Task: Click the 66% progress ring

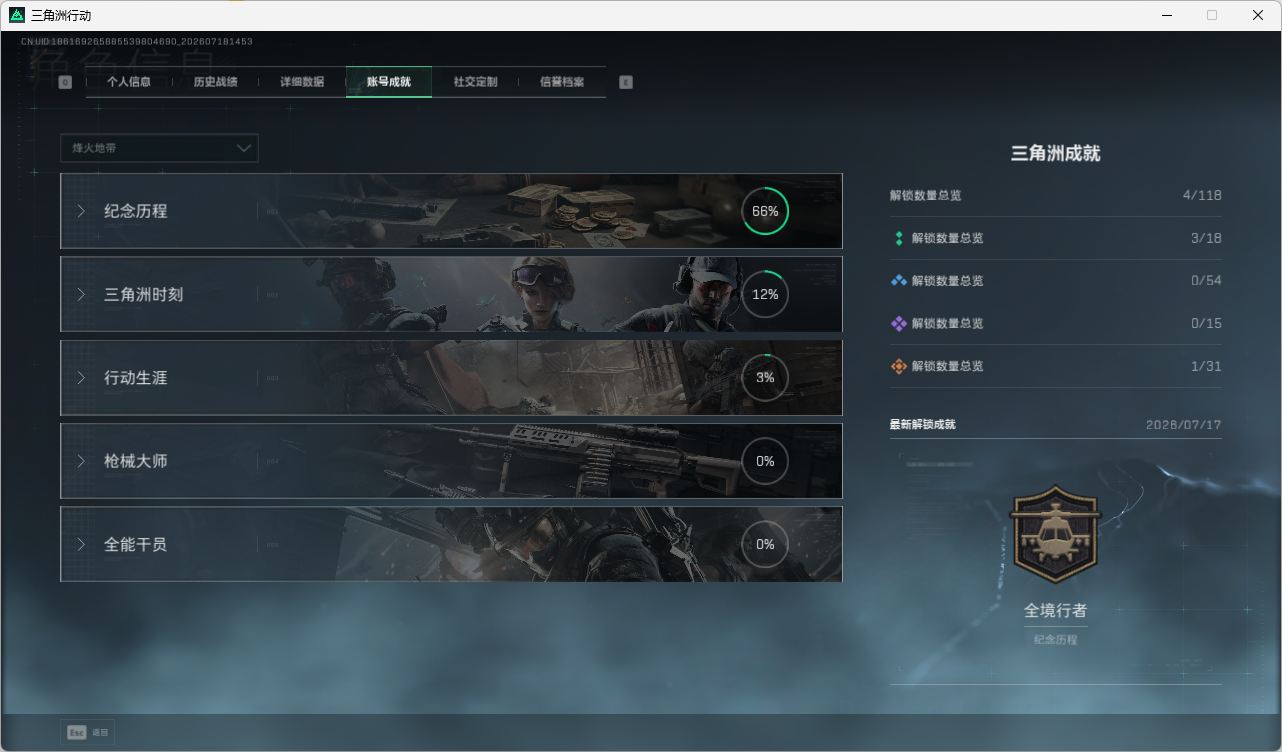Action: point(765,211)
